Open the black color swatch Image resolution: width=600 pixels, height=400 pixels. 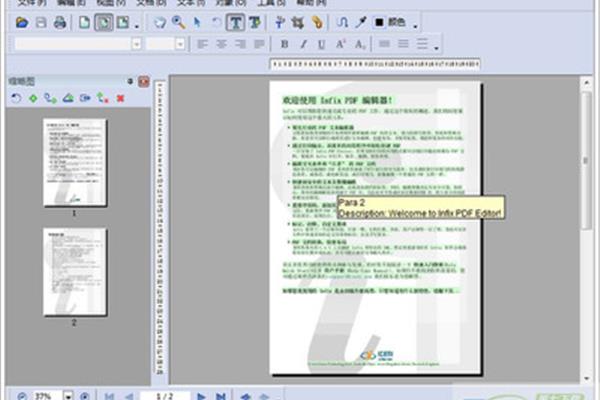(379, 23)
